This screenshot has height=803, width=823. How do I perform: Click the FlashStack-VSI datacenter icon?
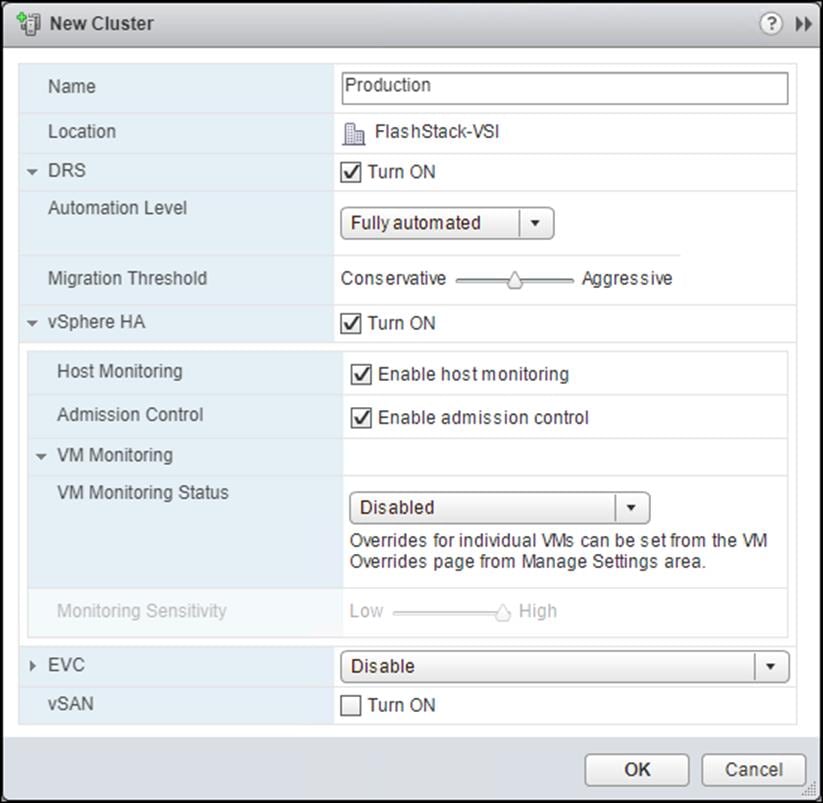pos(354,131)
